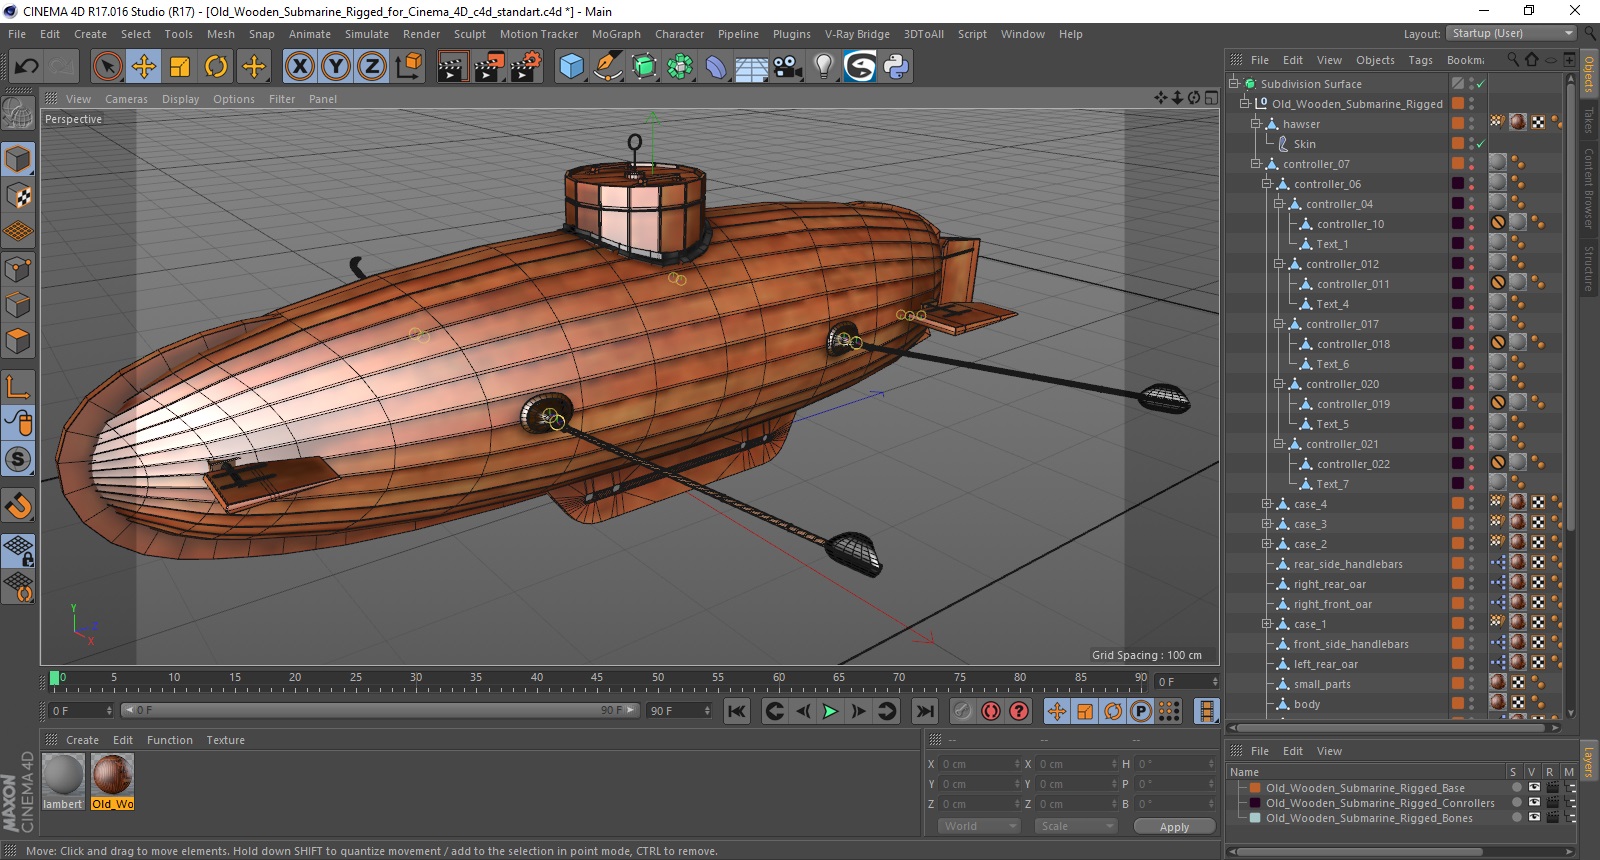Image resolution: width=1600 pixels, height=860 pixels.
Task: Switch to Points mode
Action: click(18, 269)
